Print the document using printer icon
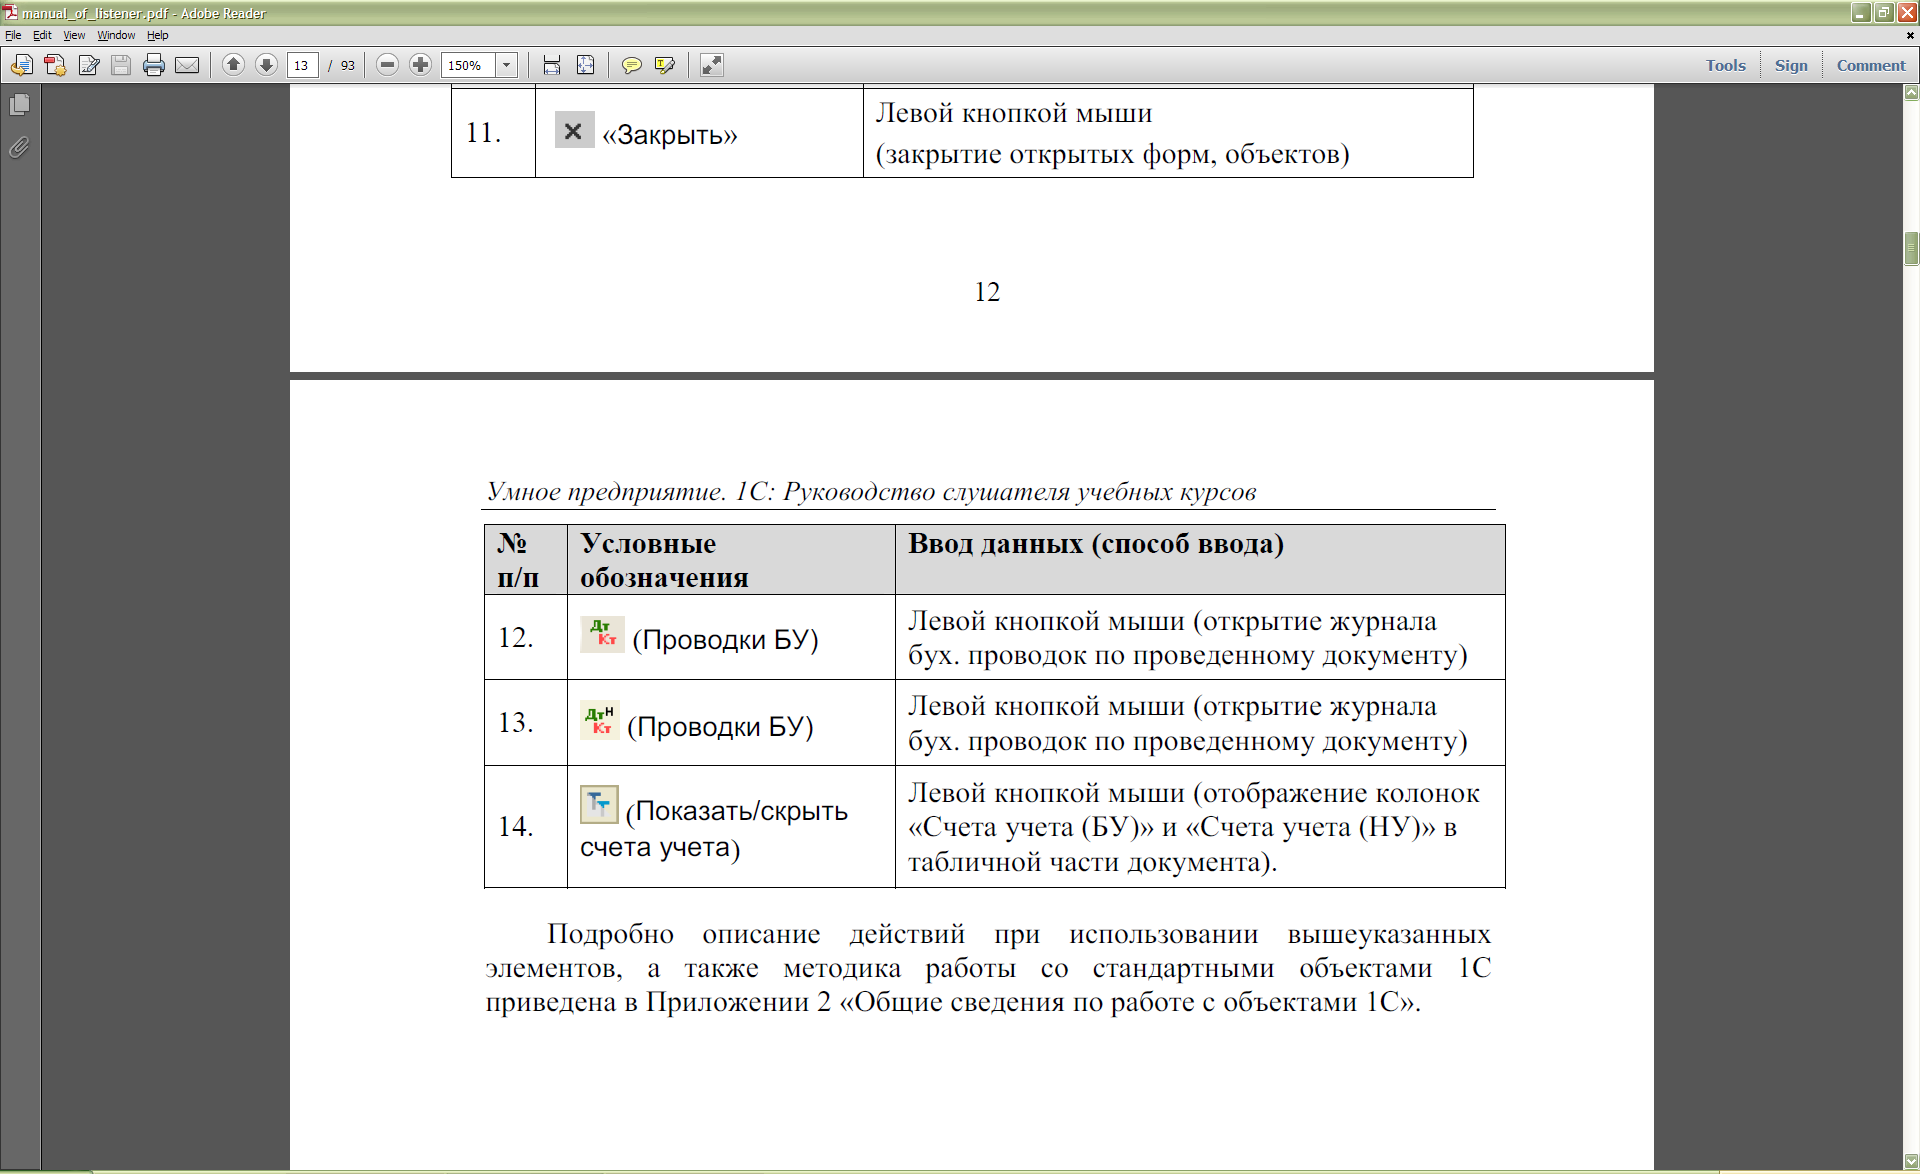 pyautogui.click(x=154, y=65)
